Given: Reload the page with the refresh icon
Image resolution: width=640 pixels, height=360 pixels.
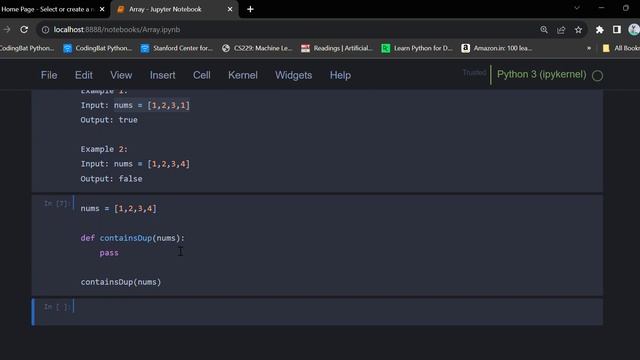Looking at the screenshot, I should point(24,30).
